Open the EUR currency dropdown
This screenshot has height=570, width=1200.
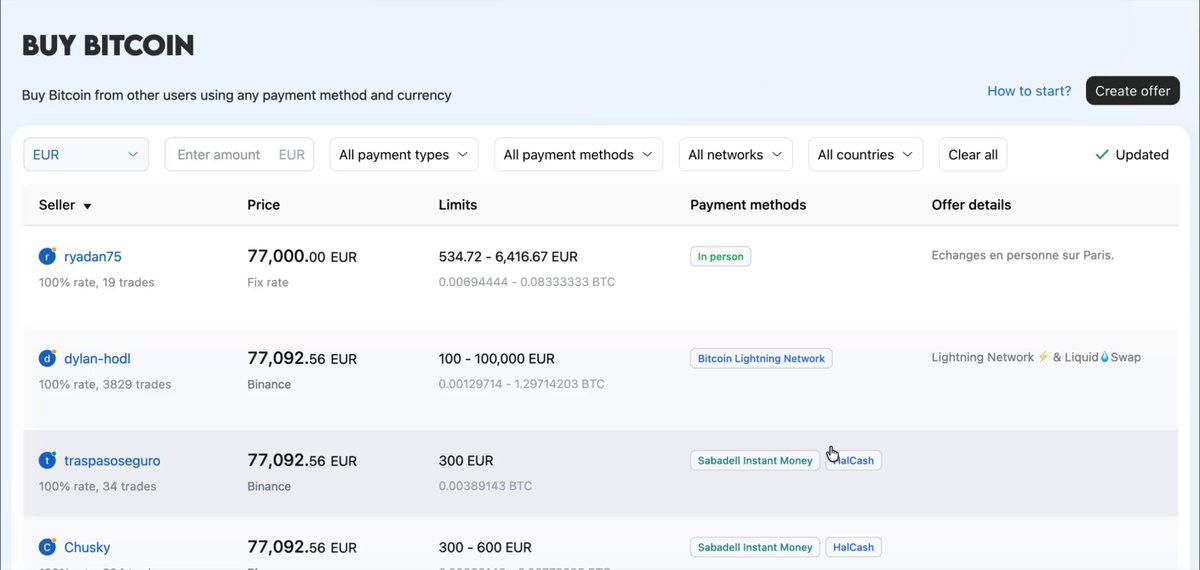[x=86, y=155]
